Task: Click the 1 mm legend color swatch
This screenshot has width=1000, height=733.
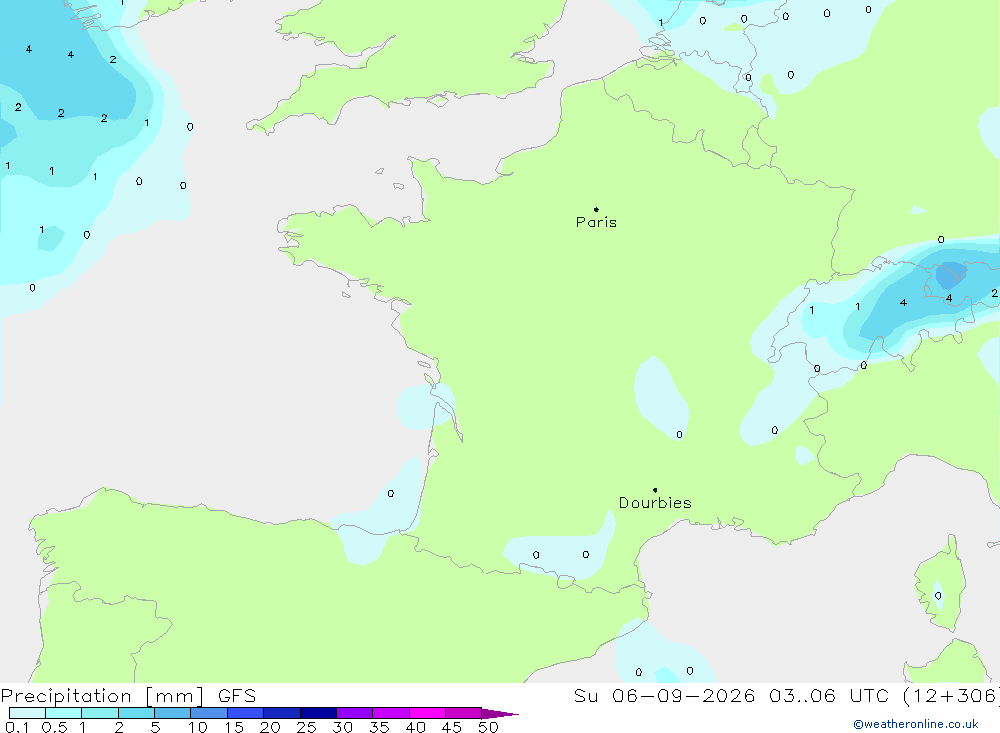Action: coord(100,713)
